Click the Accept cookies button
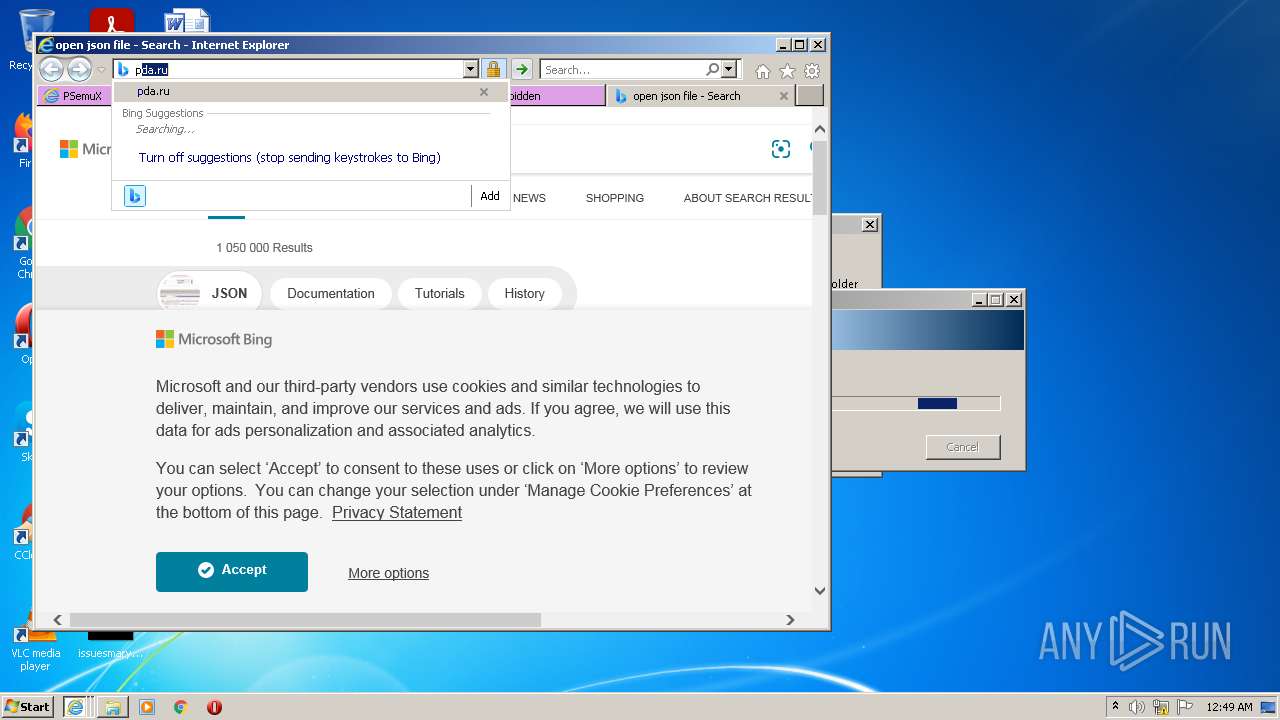This screenshot has width=1280, height=720. pos(232,571)
